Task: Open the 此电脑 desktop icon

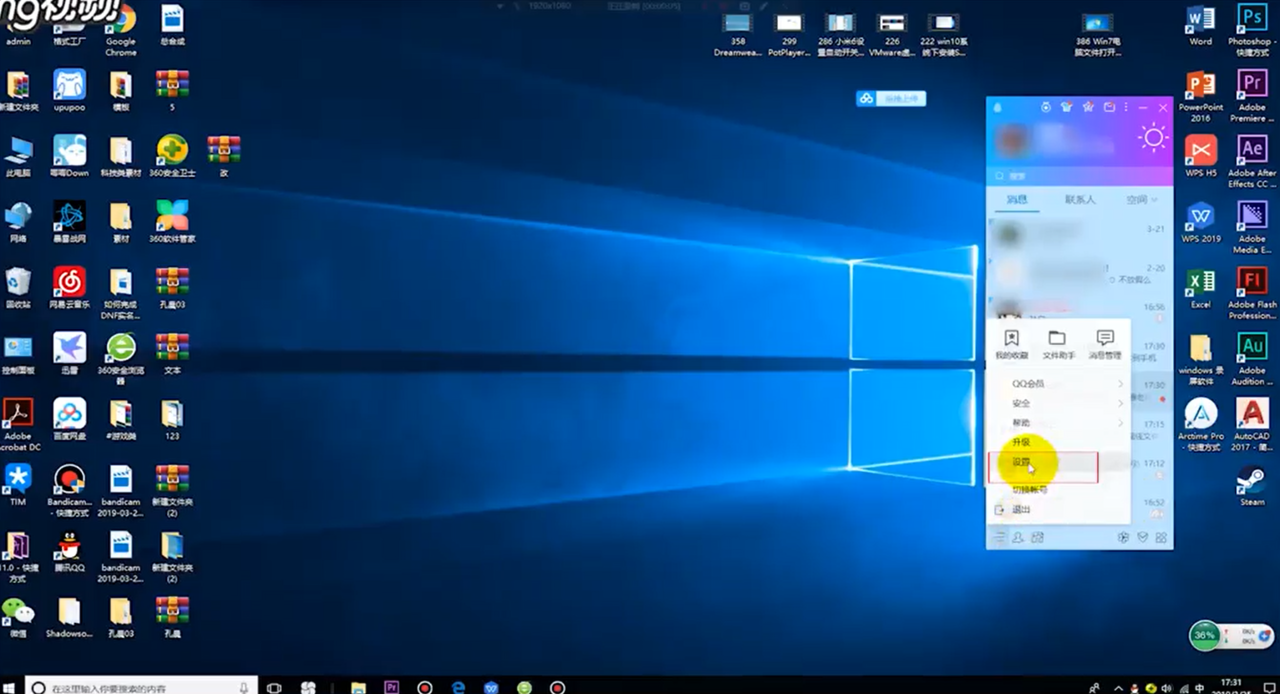Action: 17,156
